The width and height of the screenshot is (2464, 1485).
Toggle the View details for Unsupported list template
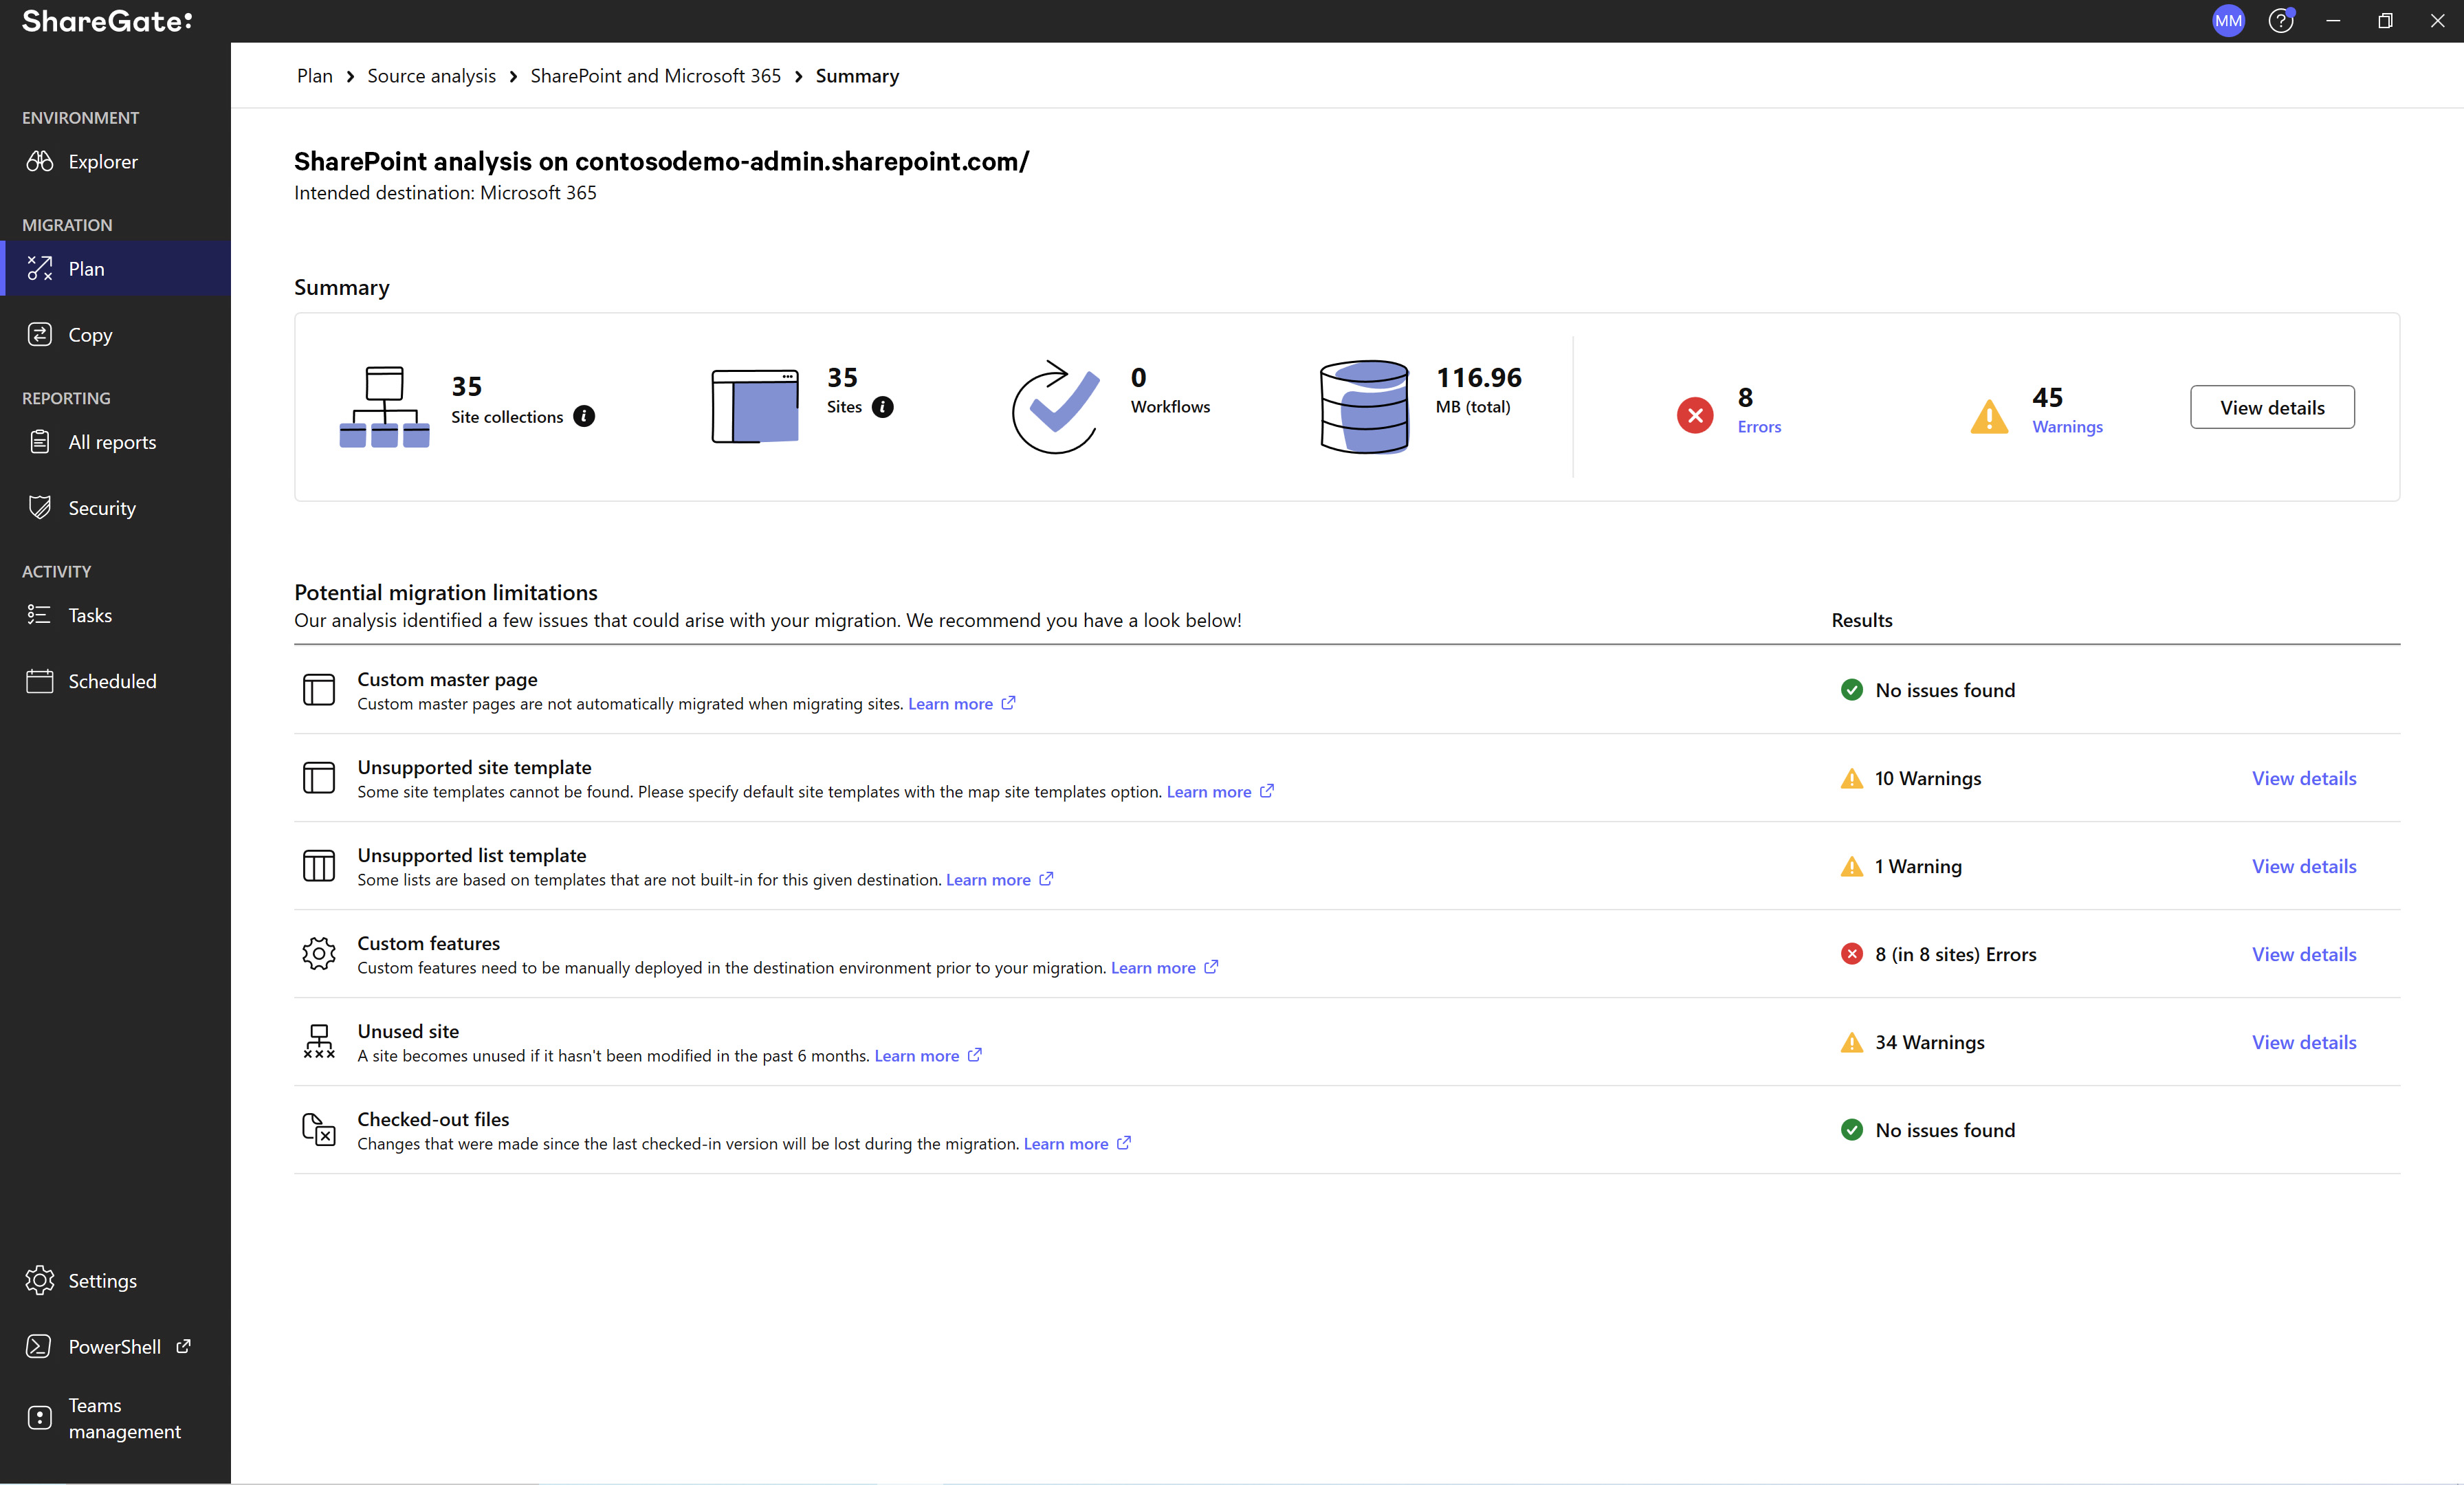(2304, 866)
